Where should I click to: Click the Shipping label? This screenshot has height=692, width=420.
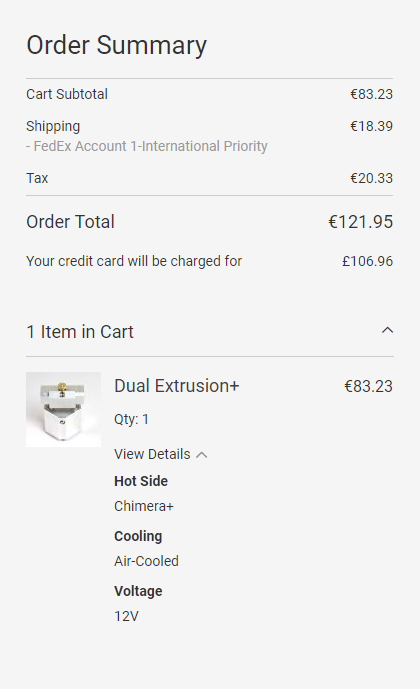click(x=53, y=126)
